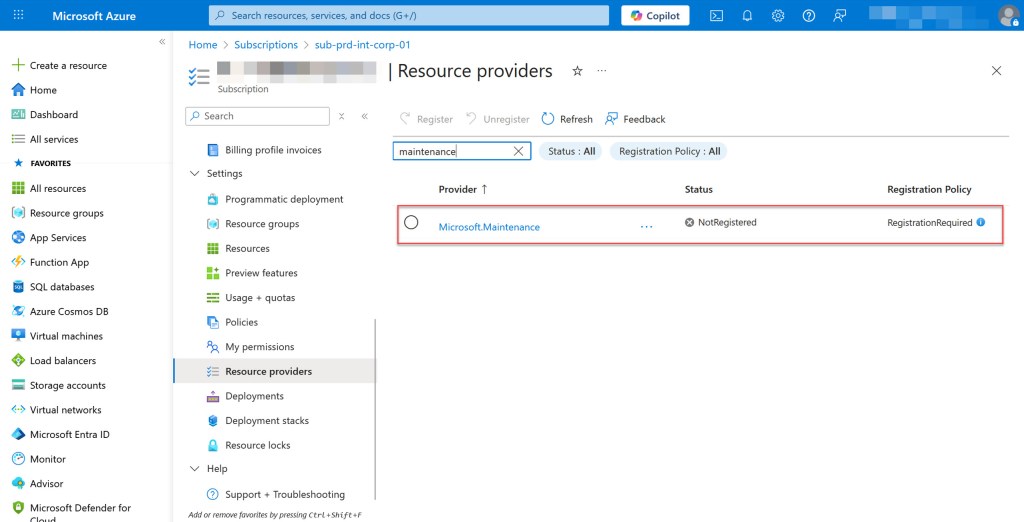The width and height of the screenshot is (1024, 522).
Task: Clear the maintenance filter text
Action: (x=518, y=151)
